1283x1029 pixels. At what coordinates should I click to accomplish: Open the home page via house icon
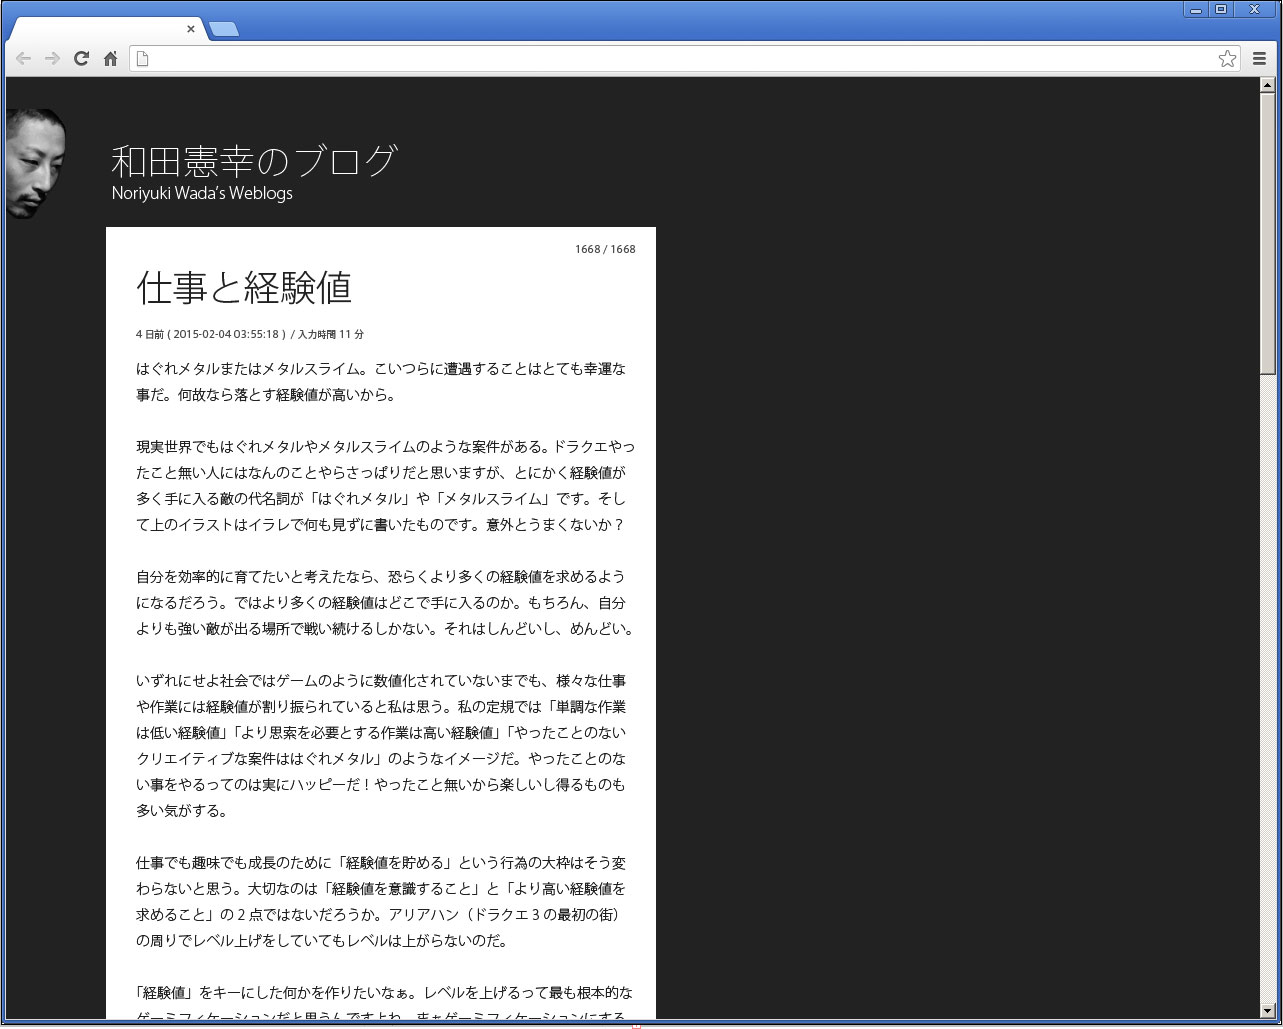(111, 59)
